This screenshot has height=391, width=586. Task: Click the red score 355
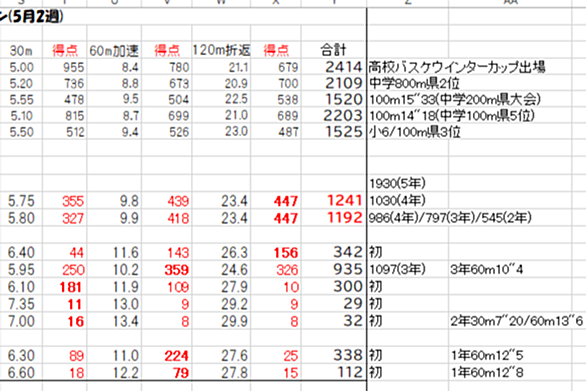pos(73,201)
